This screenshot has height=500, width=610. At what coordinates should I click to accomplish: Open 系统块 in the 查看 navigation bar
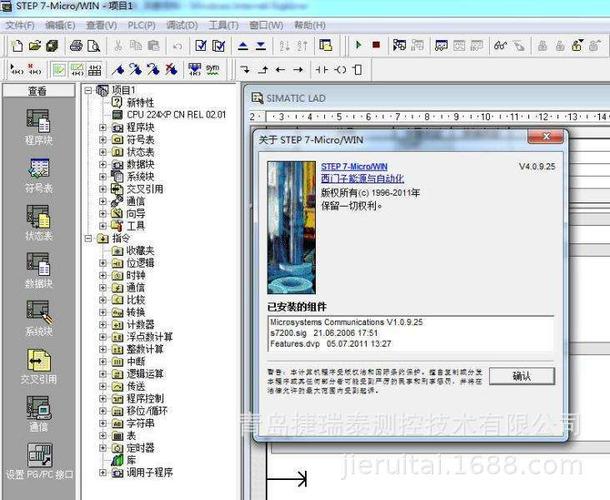point(38,318)
